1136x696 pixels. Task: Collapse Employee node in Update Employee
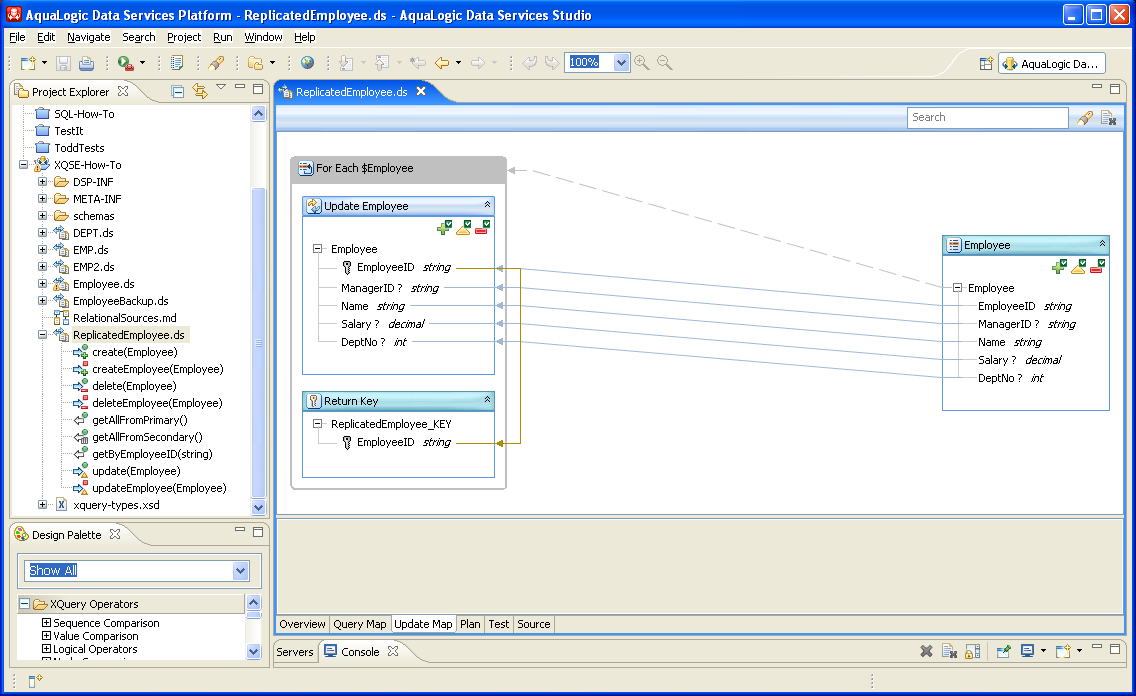pyautogui.click(x=317, y=248)
